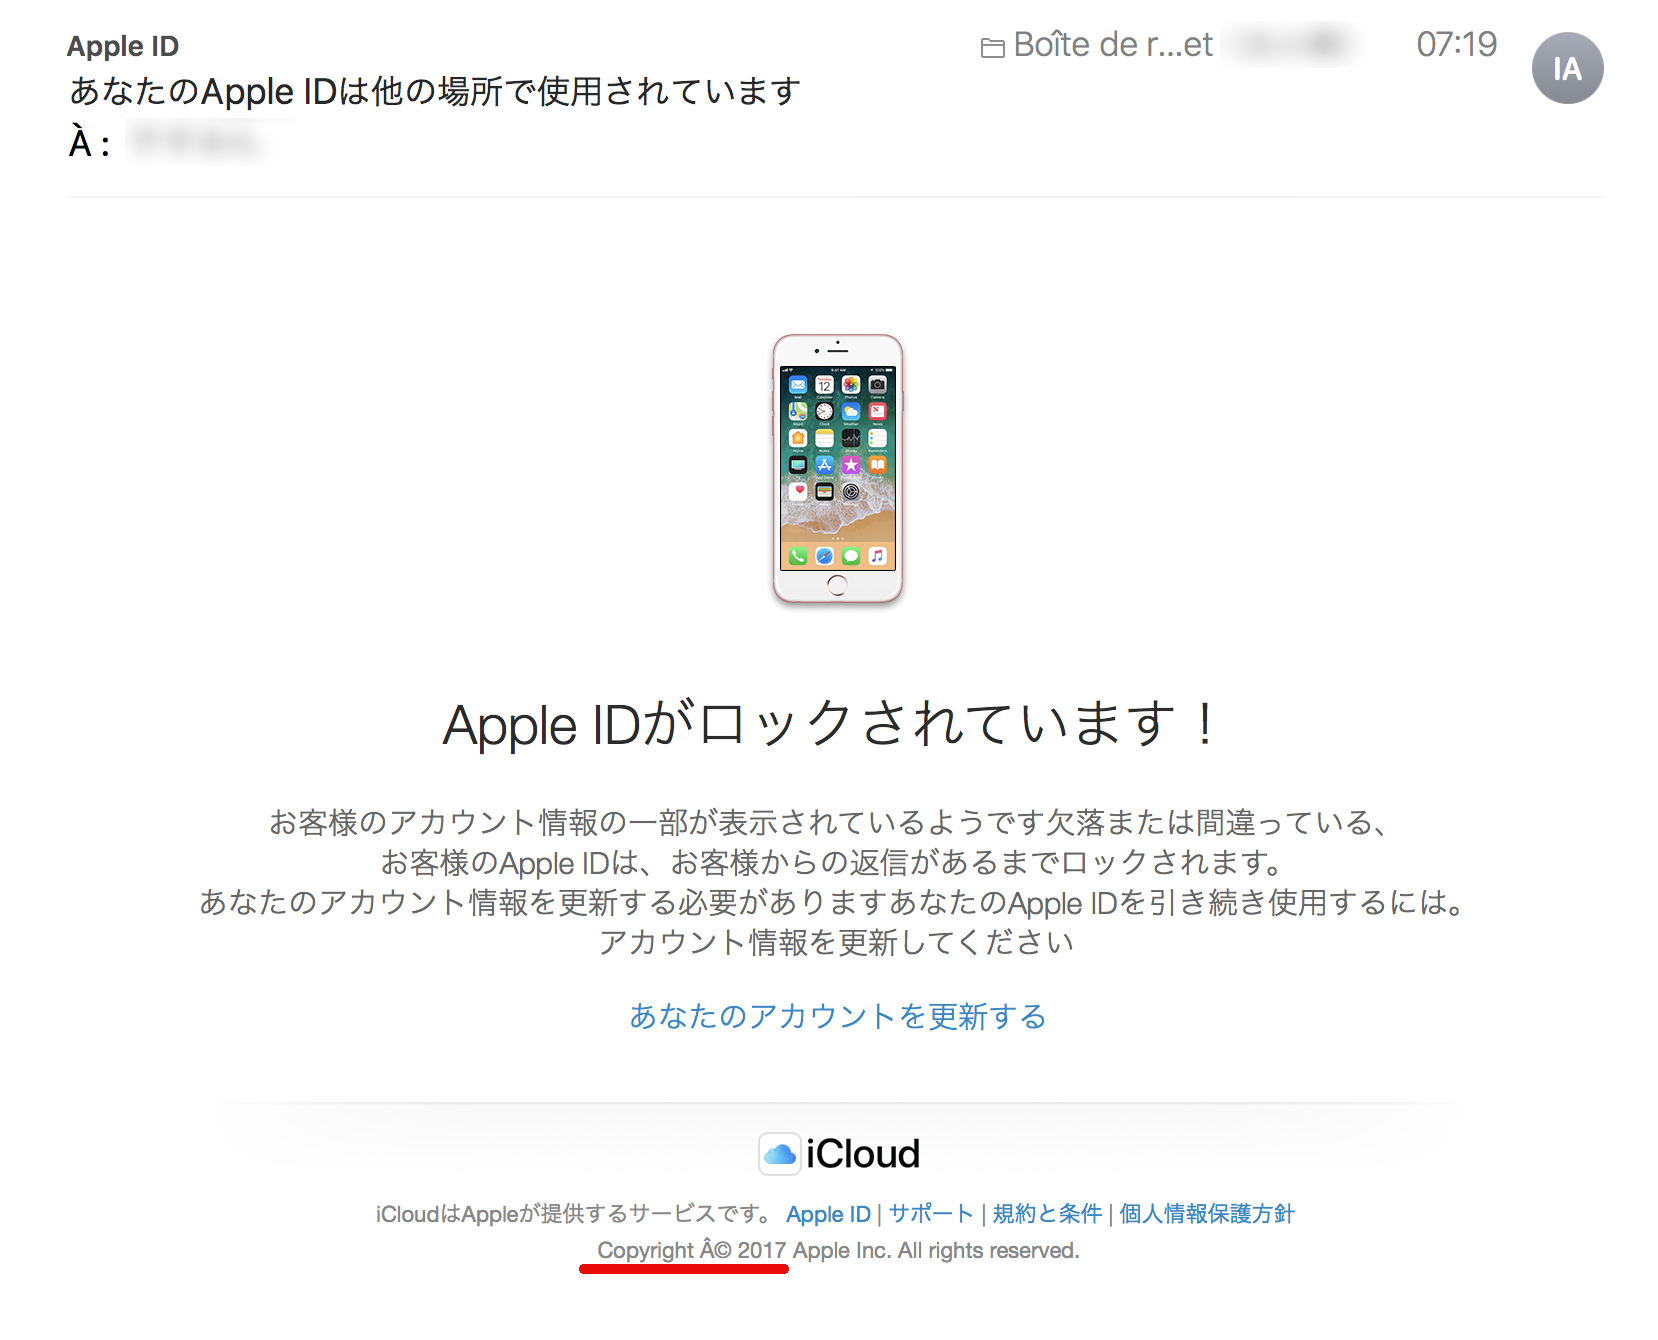The image size is (1658, 1340).
Task: Open the サポート footer link
Action: pos(931,1214)
